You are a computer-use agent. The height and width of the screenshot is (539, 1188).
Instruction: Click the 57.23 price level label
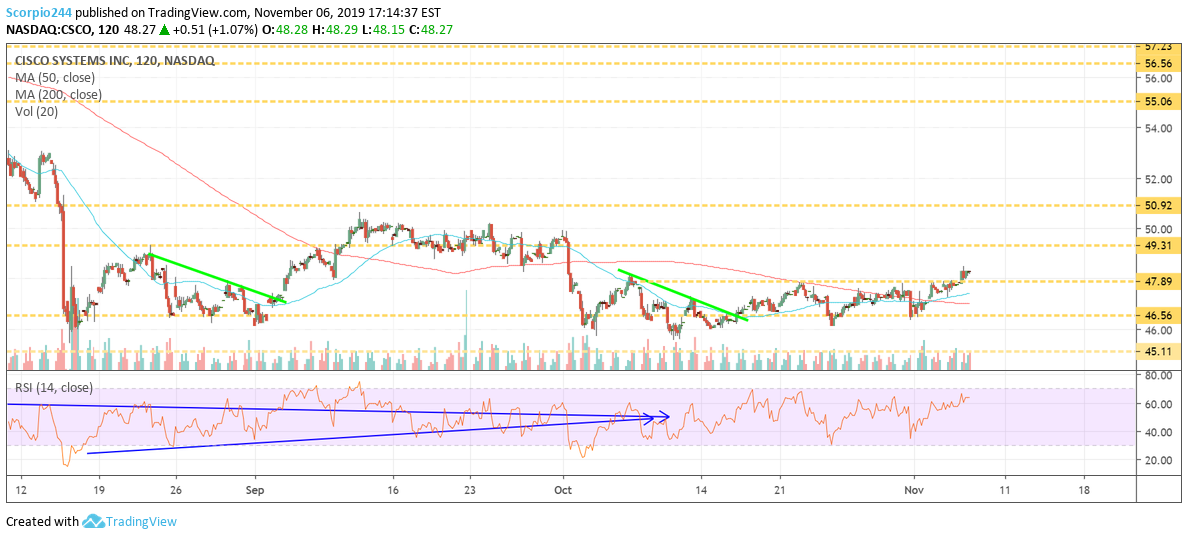tap(1158, 47)
